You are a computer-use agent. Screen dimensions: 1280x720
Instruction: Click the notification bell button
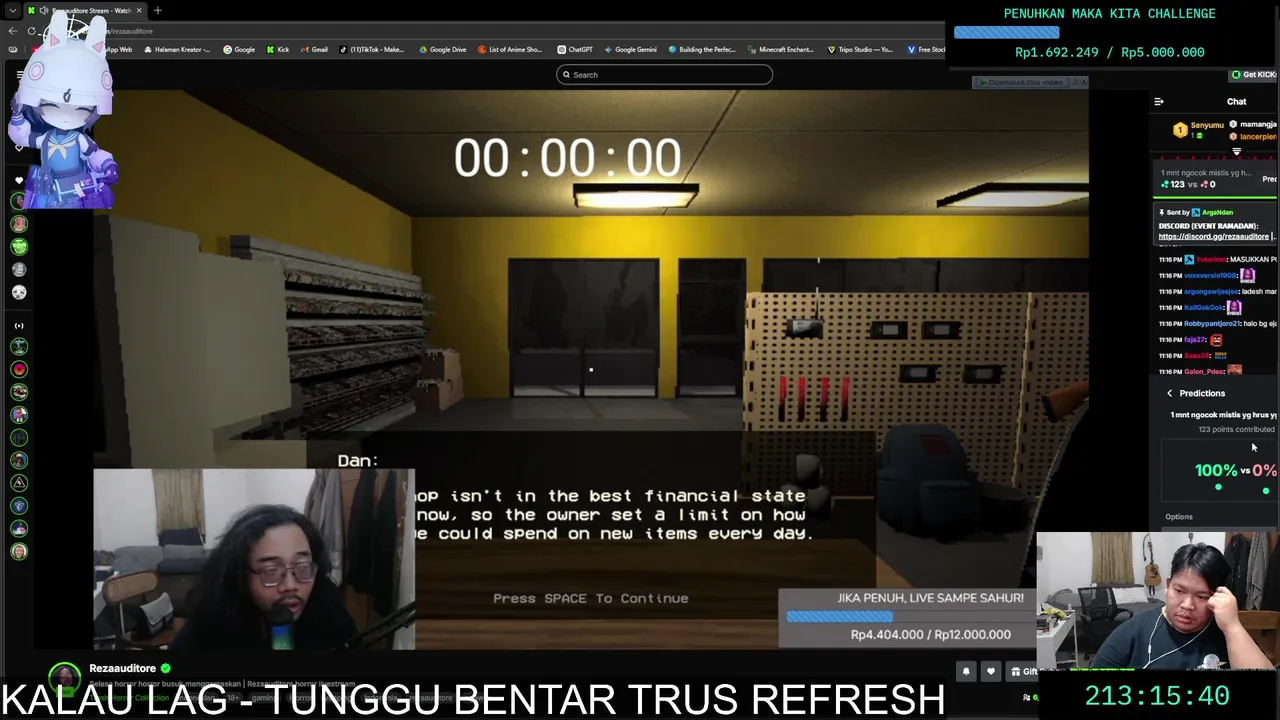tap(966, 671)
